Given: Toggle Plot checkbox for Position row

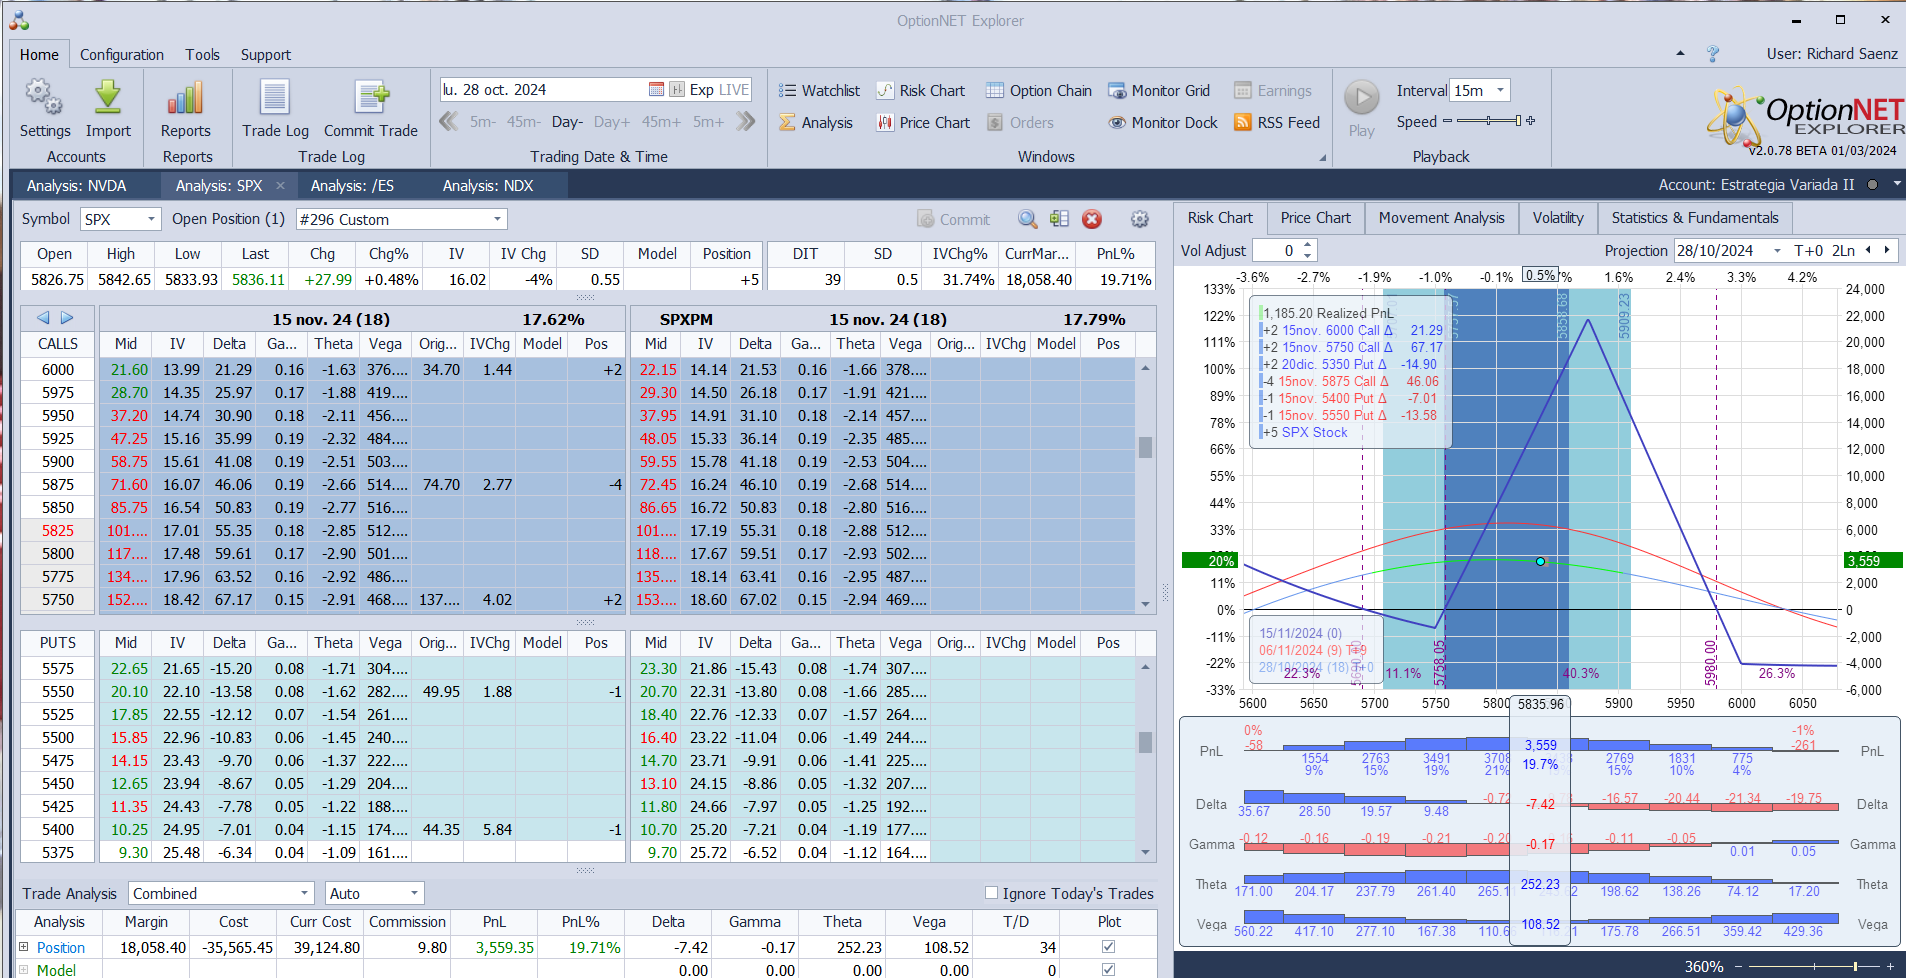Looking at the screenshot, I should pos(1108,946).
